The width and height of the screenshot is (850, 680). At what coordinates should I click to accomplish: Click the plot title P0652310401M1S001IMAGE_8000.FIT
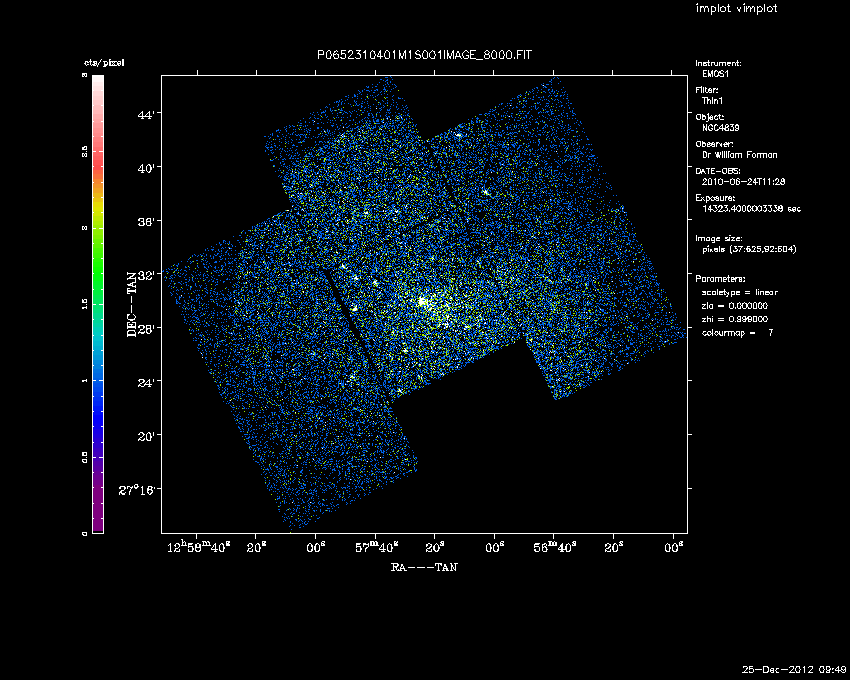point(424,55)
